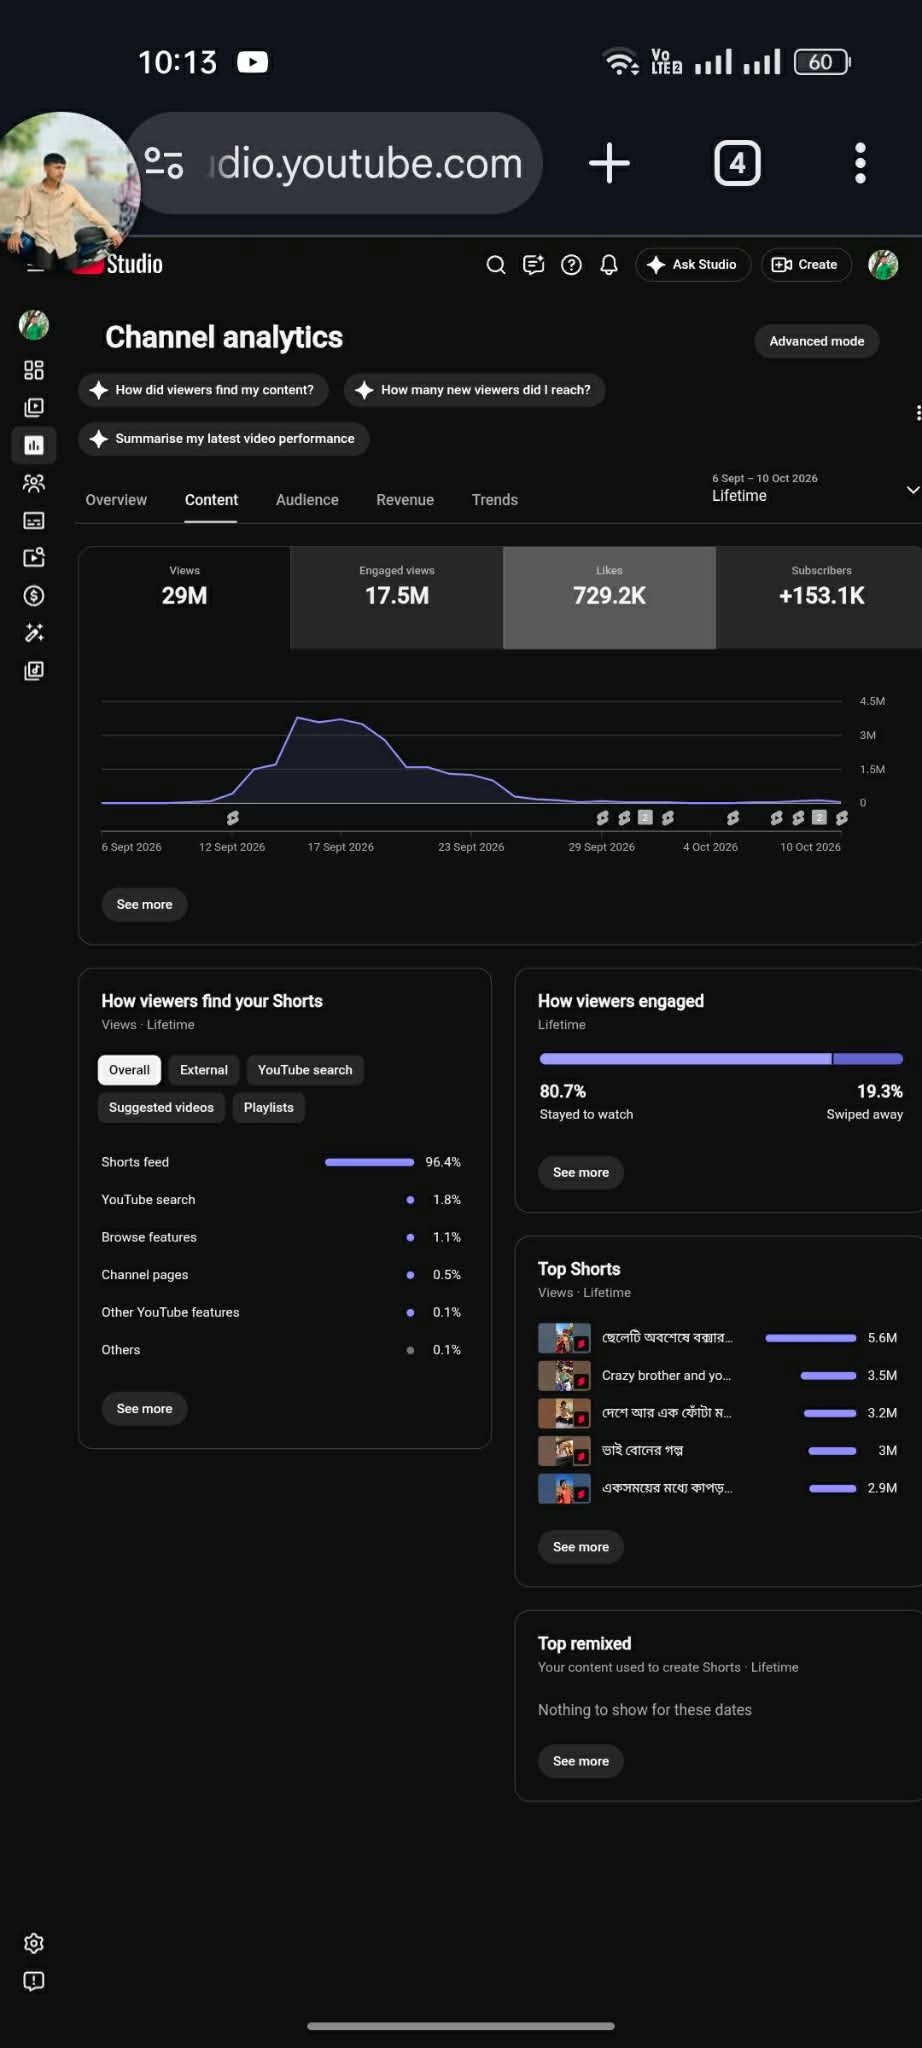Click 'Summarise my latest video performance' prompt
The image size is (922, 2048).
pyautogui.click(x=224, y=439)
